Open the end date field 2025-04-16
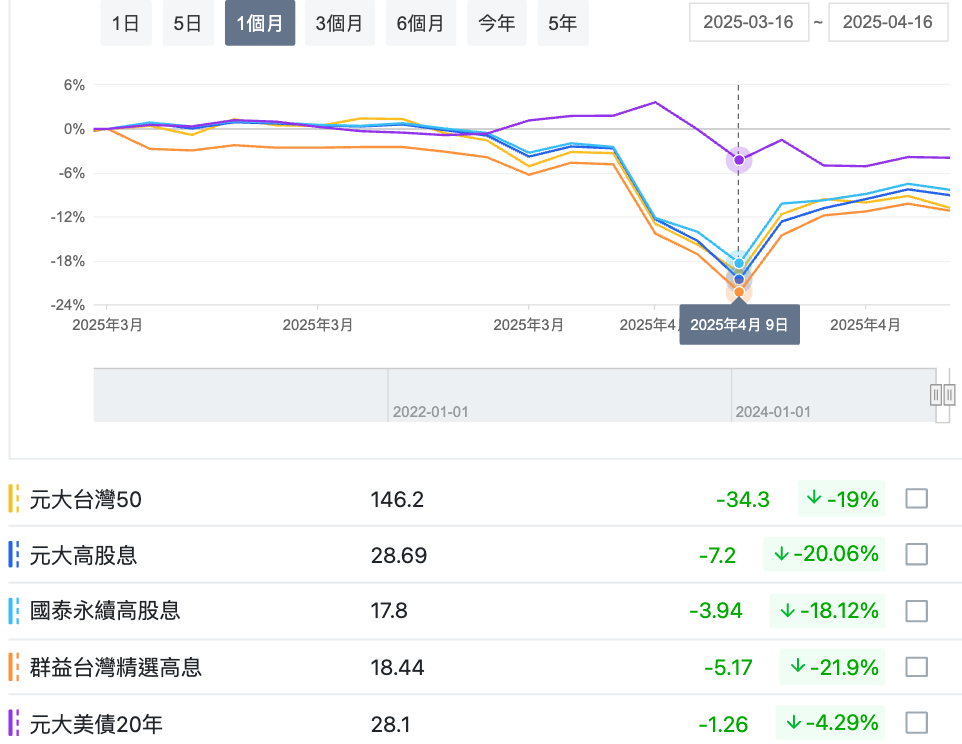Viewport: 962px width, 744px height. point(887,23)
